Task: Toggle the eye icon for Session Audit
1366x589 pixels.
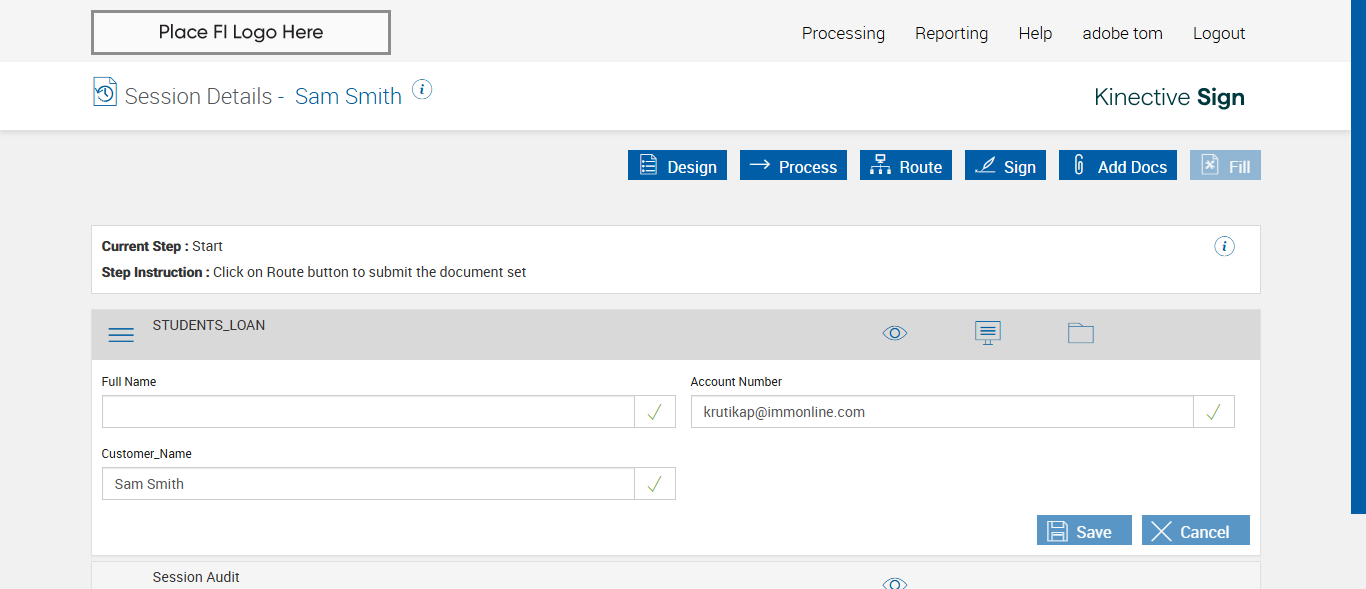Action: (895, 583)
